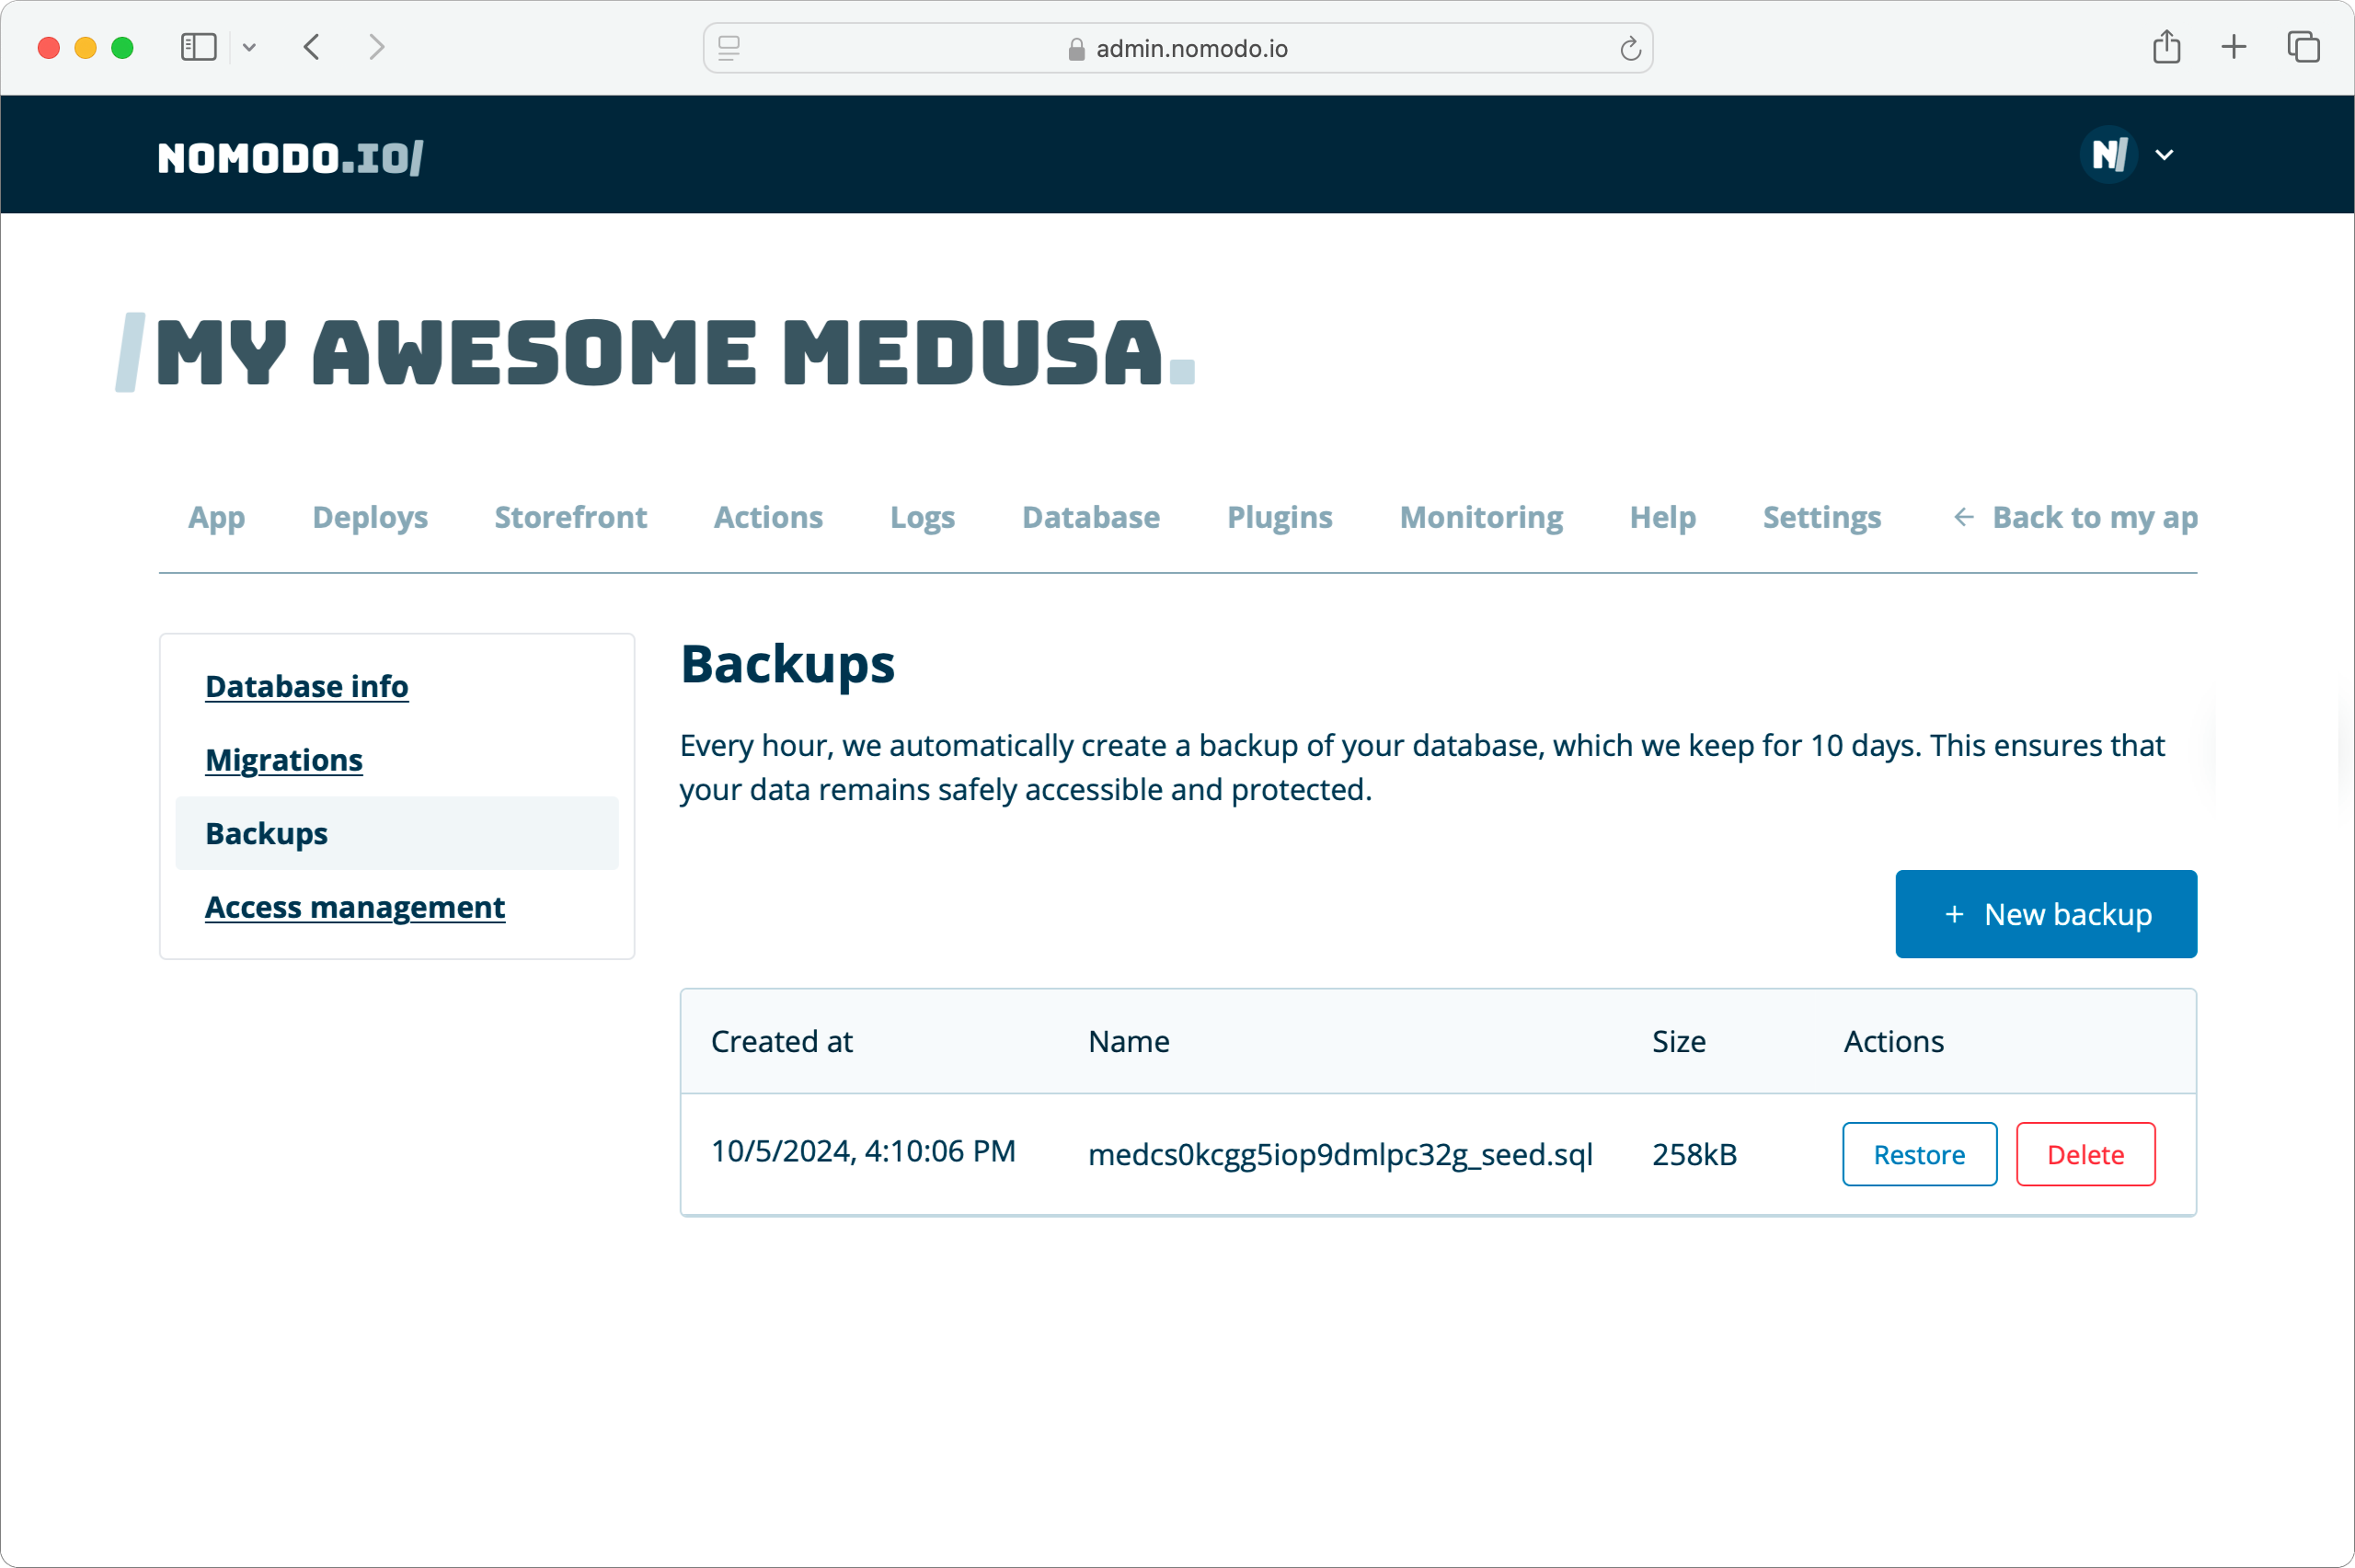This screenshot has width=2355, height=1568.
Task: Open a new browser tab
Action: (x=2232, y=46)
